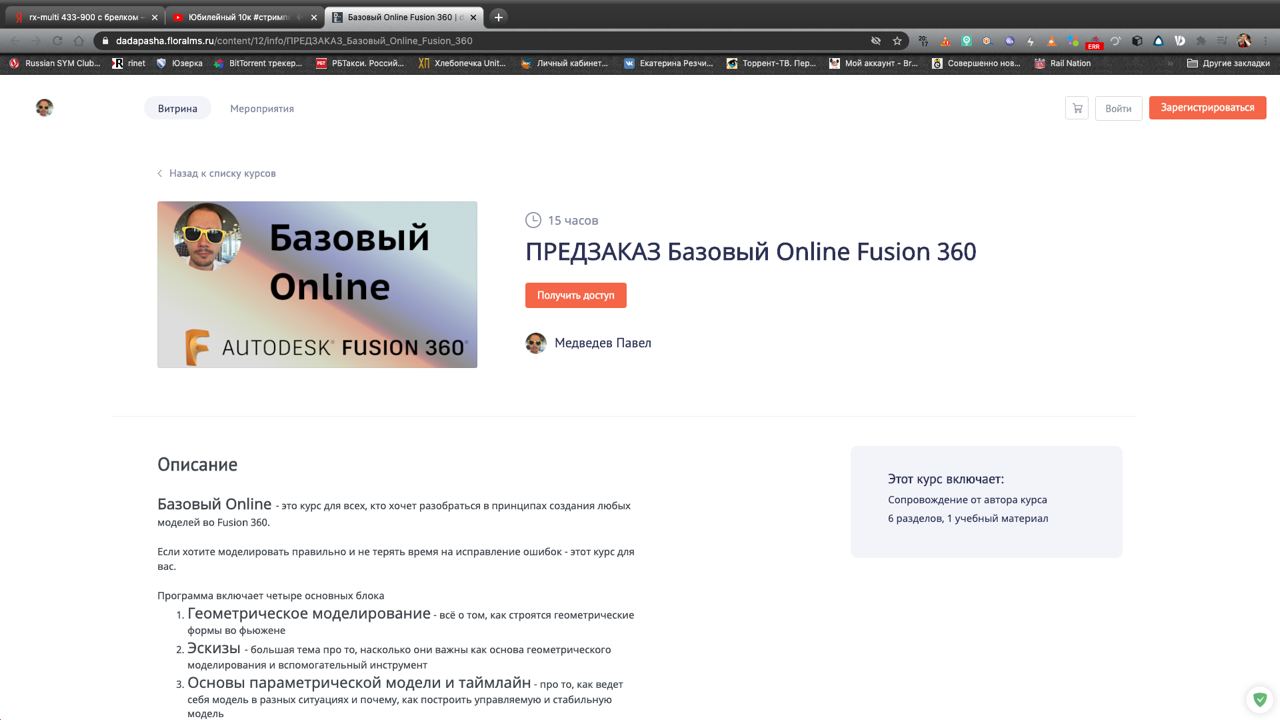Viewport: 1280px width, 720px height.
Task: Close the rx-multi 433-900 tab
Action: click(154, 18)
